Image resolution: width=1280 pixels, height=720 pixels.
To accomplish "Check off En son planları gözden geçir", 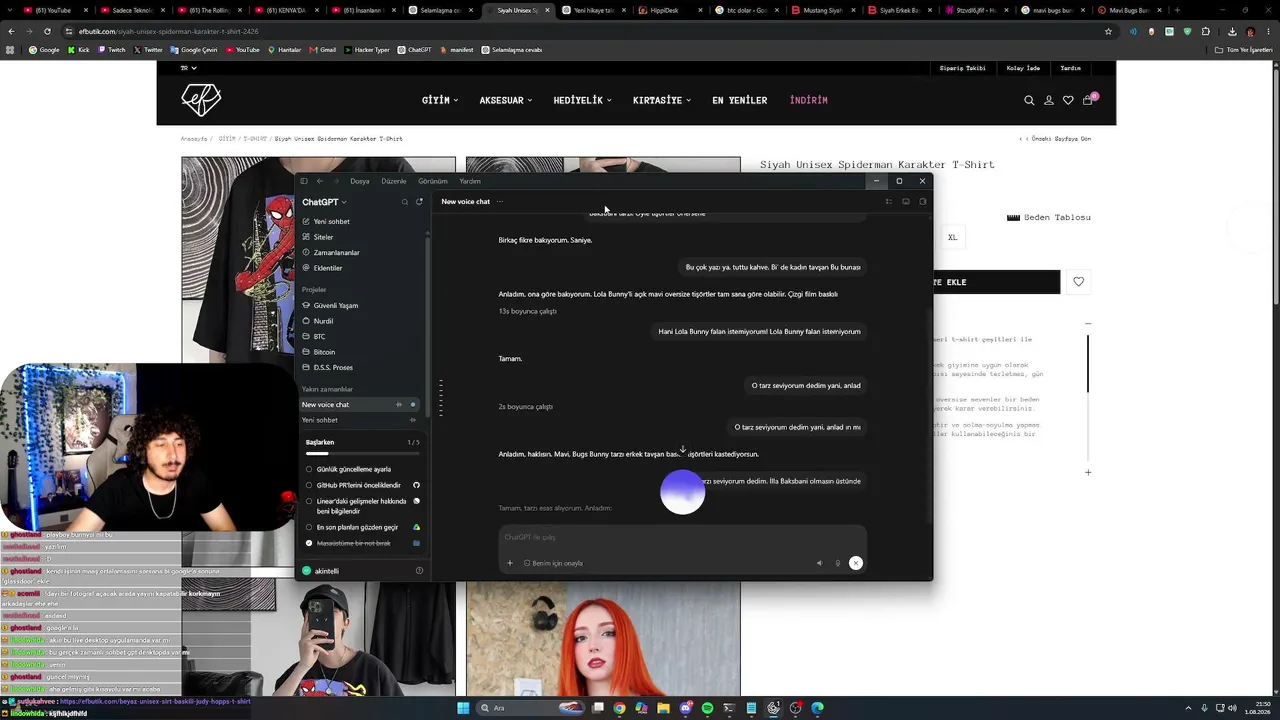I will coord(309,527).
